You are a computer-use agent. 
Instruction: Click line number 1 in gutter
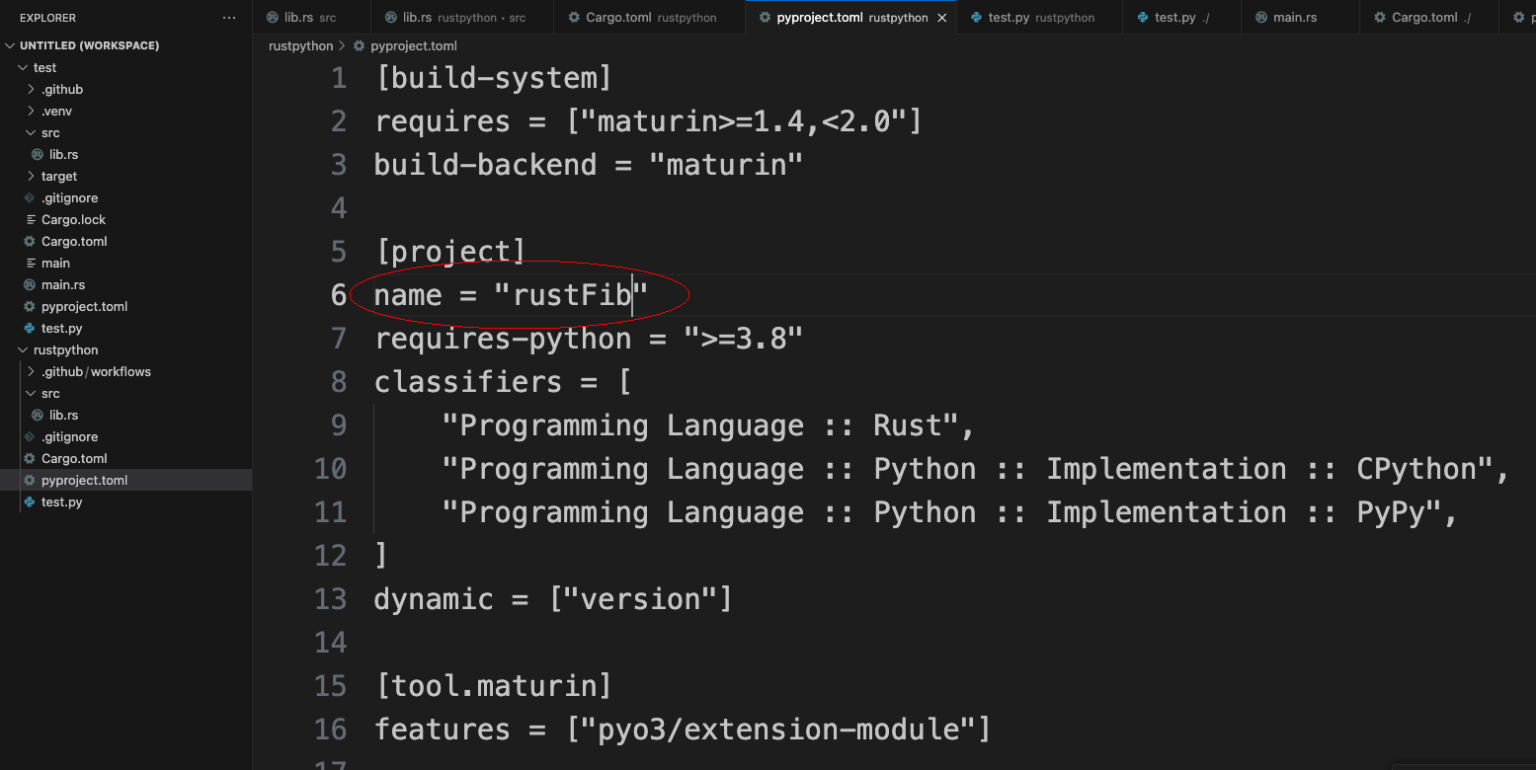tap(338, 78)
